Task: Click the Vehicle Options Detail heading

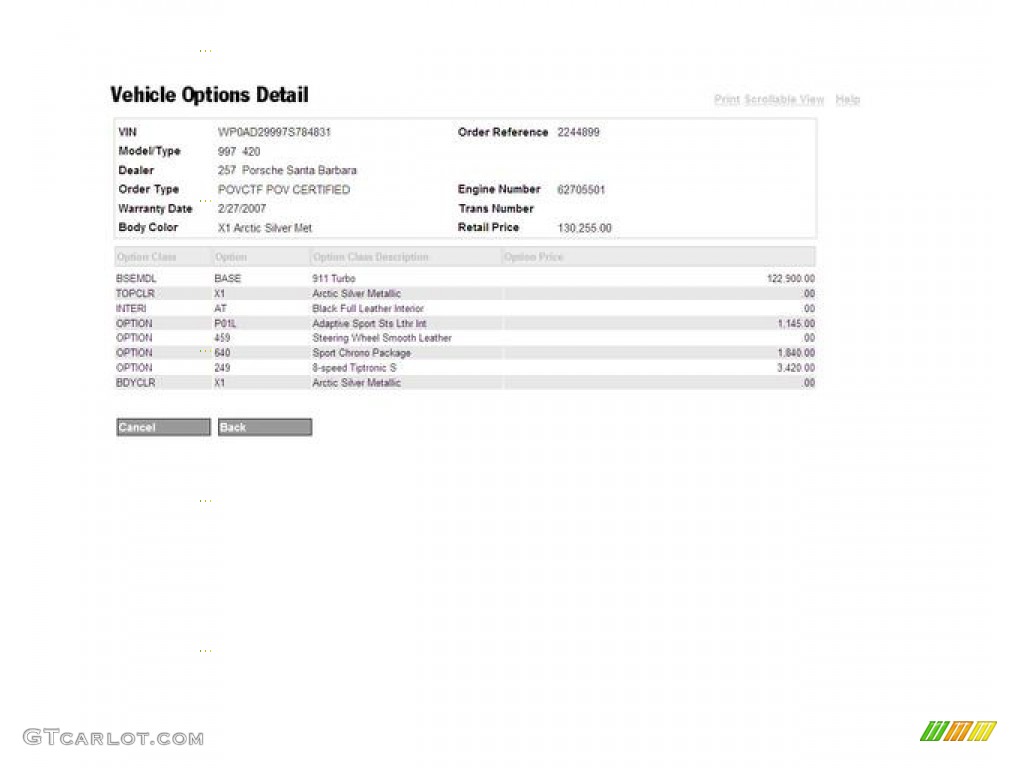Action: 209,95
